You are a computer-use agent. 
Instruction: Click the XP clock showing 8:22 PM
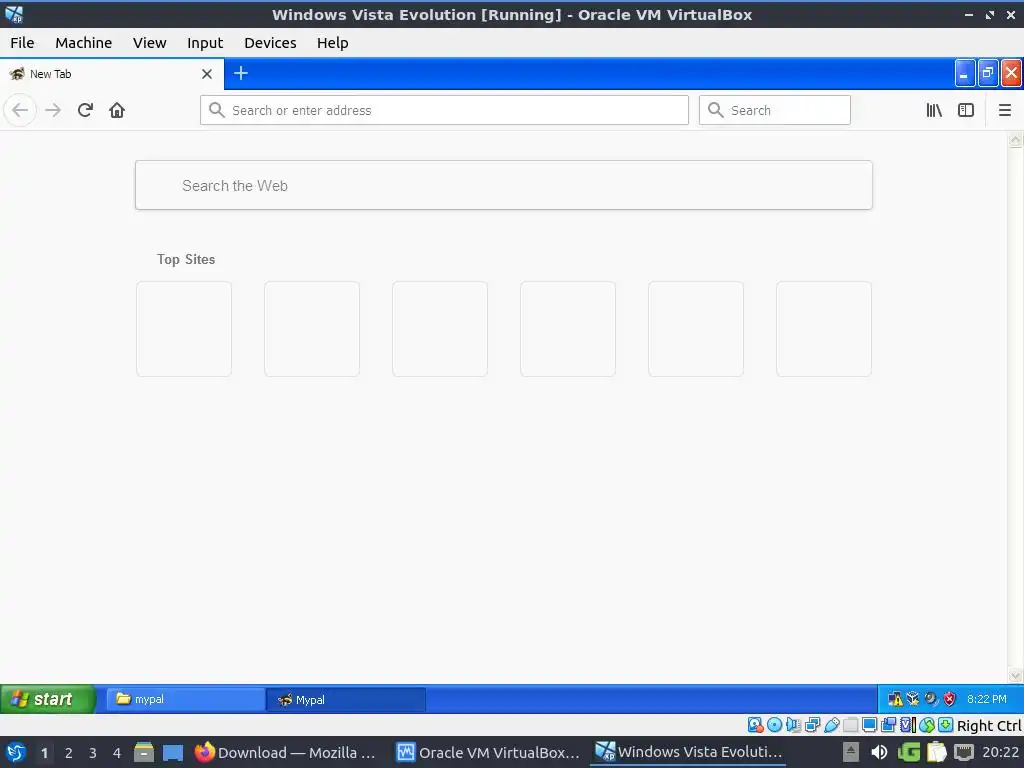tap(987, 699)
